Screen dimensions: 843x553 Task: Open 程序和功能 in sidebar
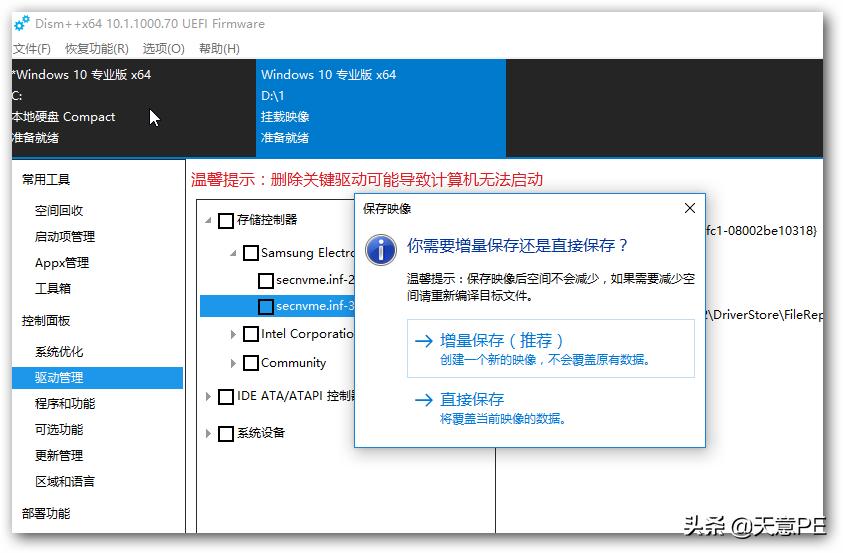pos(65,404)
